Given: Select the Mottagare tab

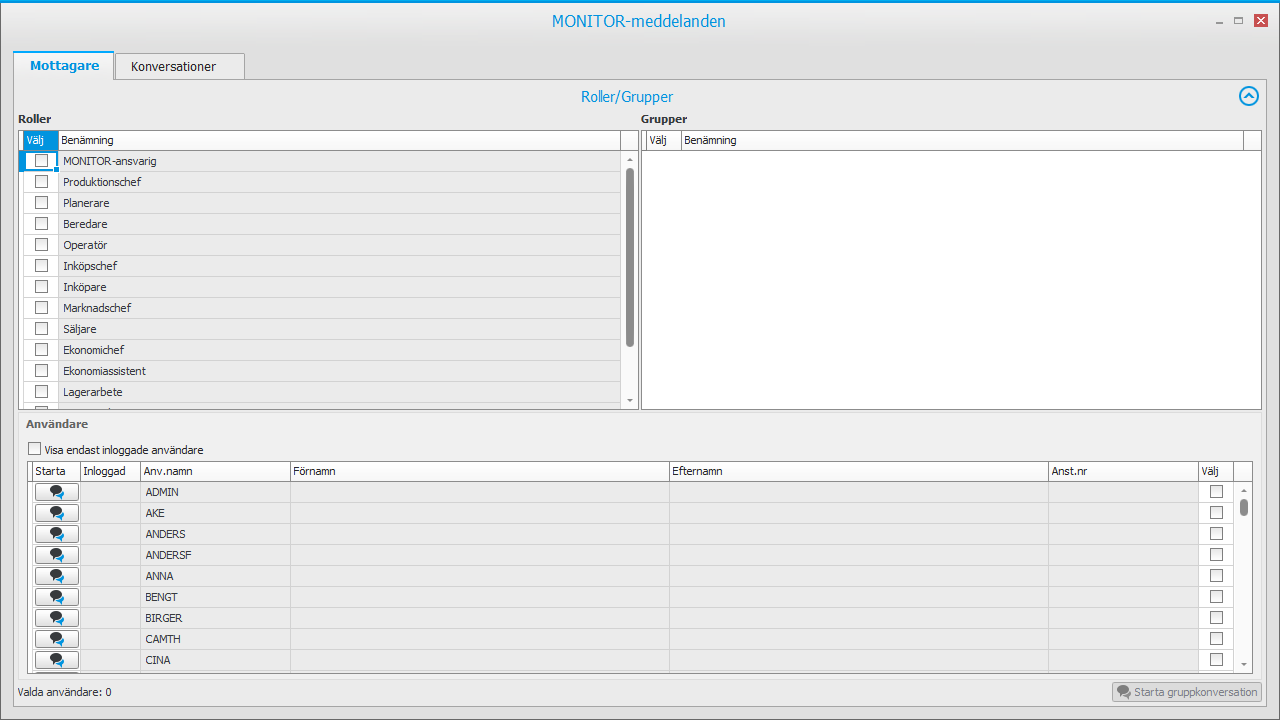Looking at the screenshot, I should pos(64,66).
